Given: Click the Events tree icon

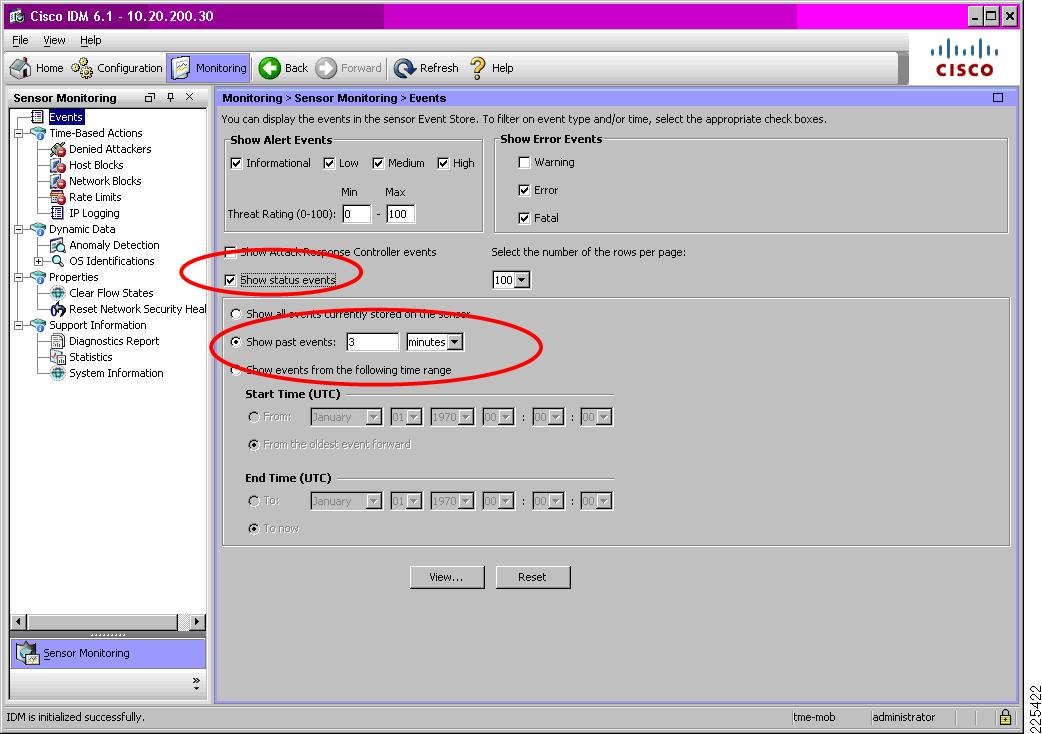Looking at the screenshot, I should (x=38, y=117).
